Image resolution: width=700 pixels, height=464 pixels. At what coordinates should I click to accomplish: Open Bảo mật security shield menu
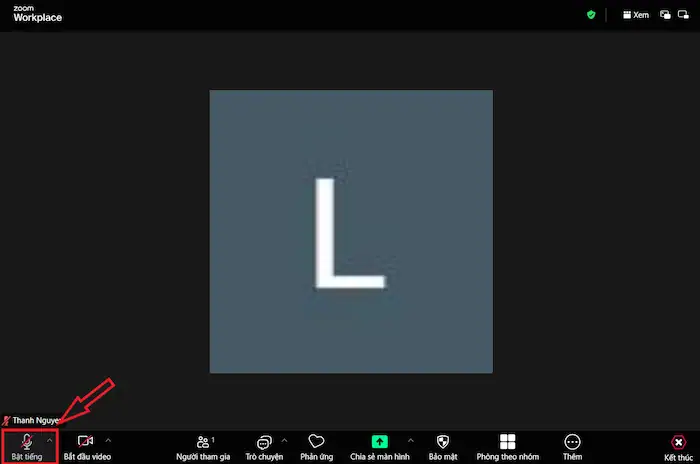(443, 444)
